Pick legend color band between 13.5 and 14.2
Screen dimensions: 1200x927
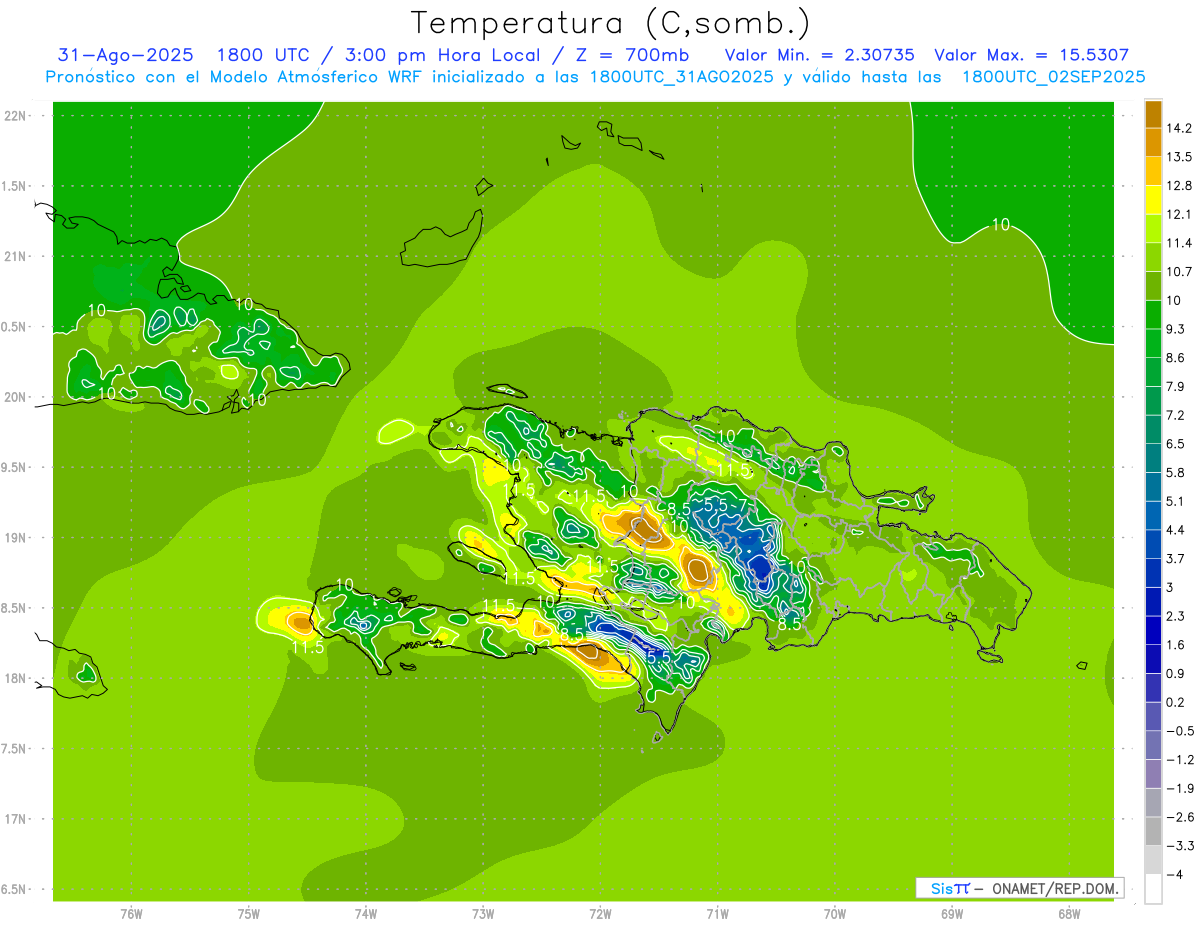(x=1153, y=142)
